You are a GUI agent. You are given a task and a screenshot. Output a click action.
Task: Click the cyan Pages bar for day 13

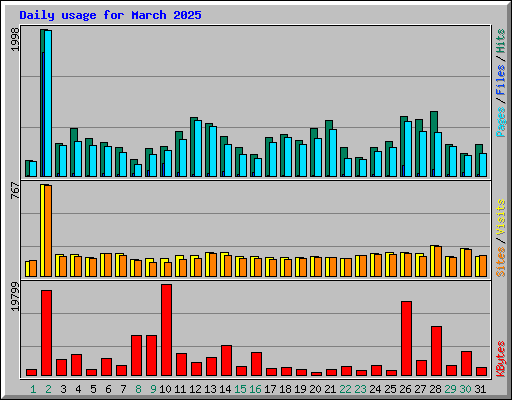coord(213,151)
